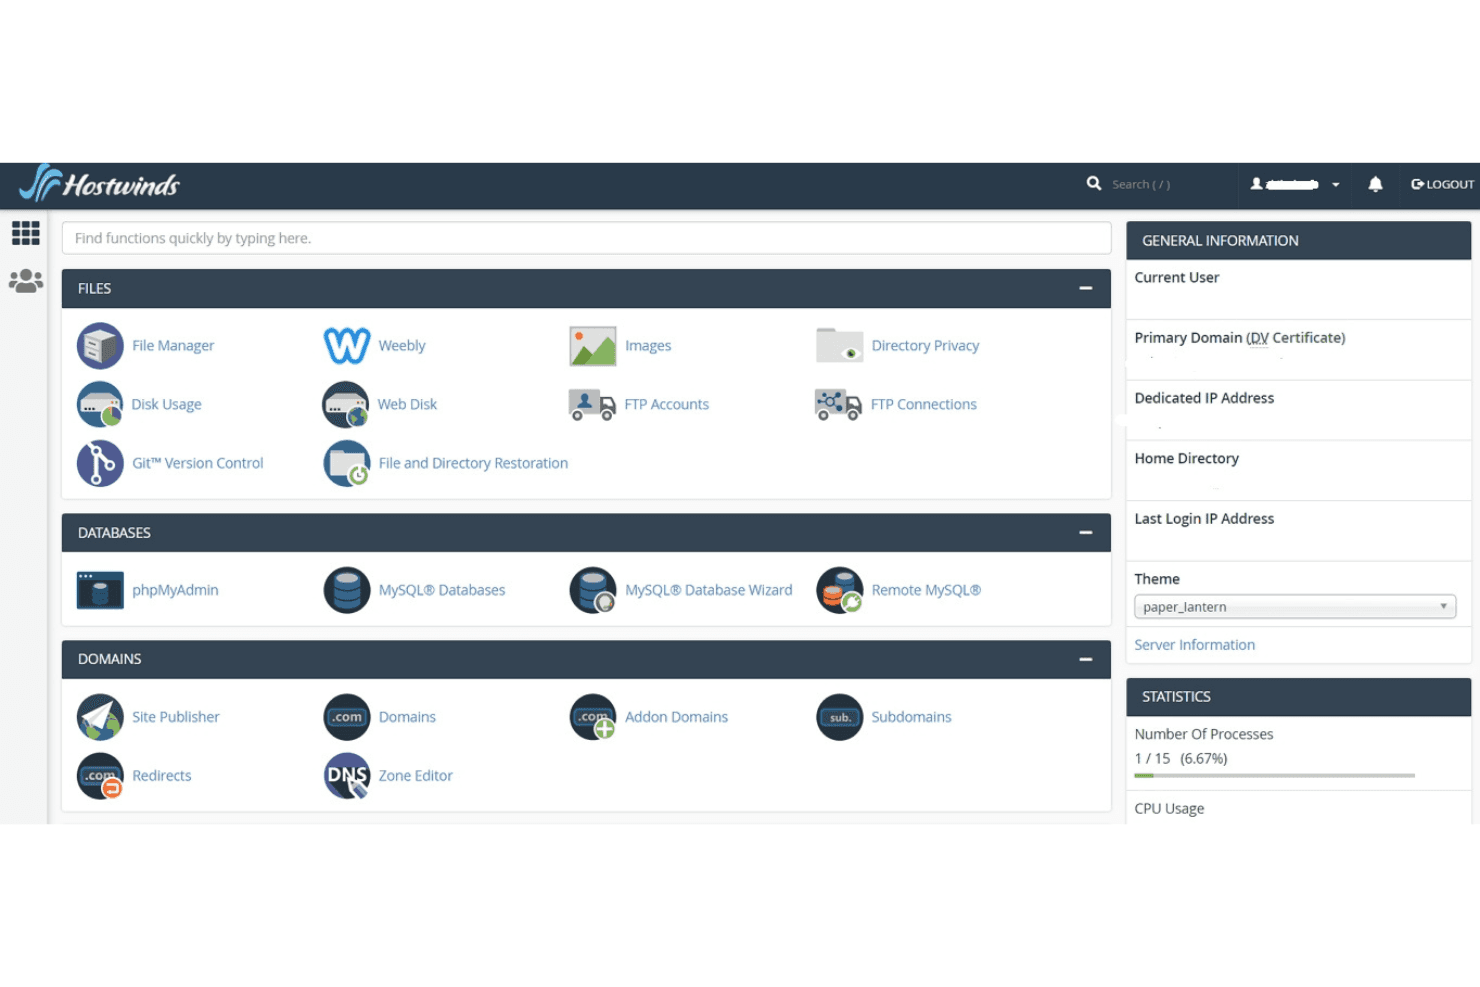Click the File and Directory Restoration icon
Viewport: 1480px width, 987px height.
[x=347, y=463]
